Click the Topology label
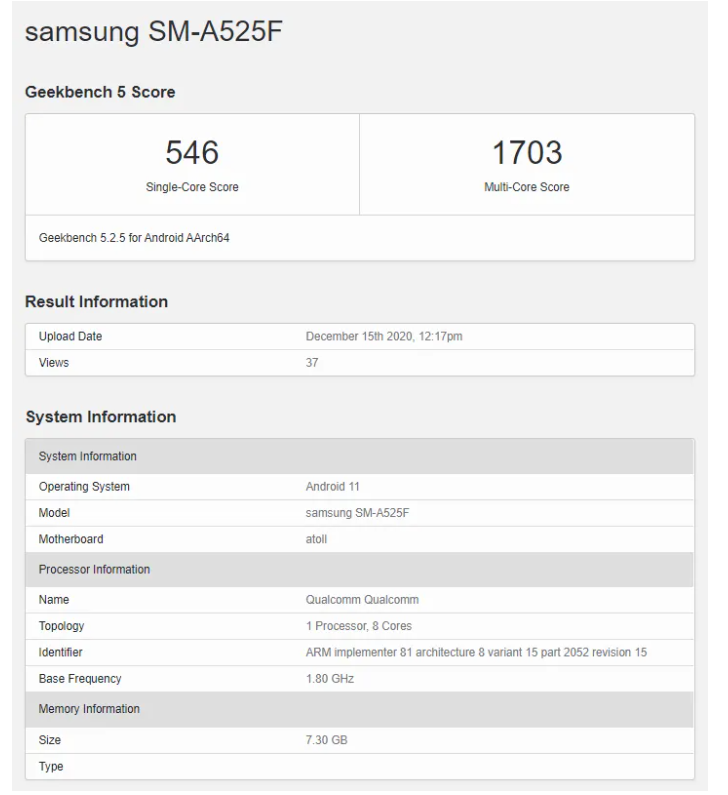The width and height of the screenshot is (728, 795). pos(61,626)
